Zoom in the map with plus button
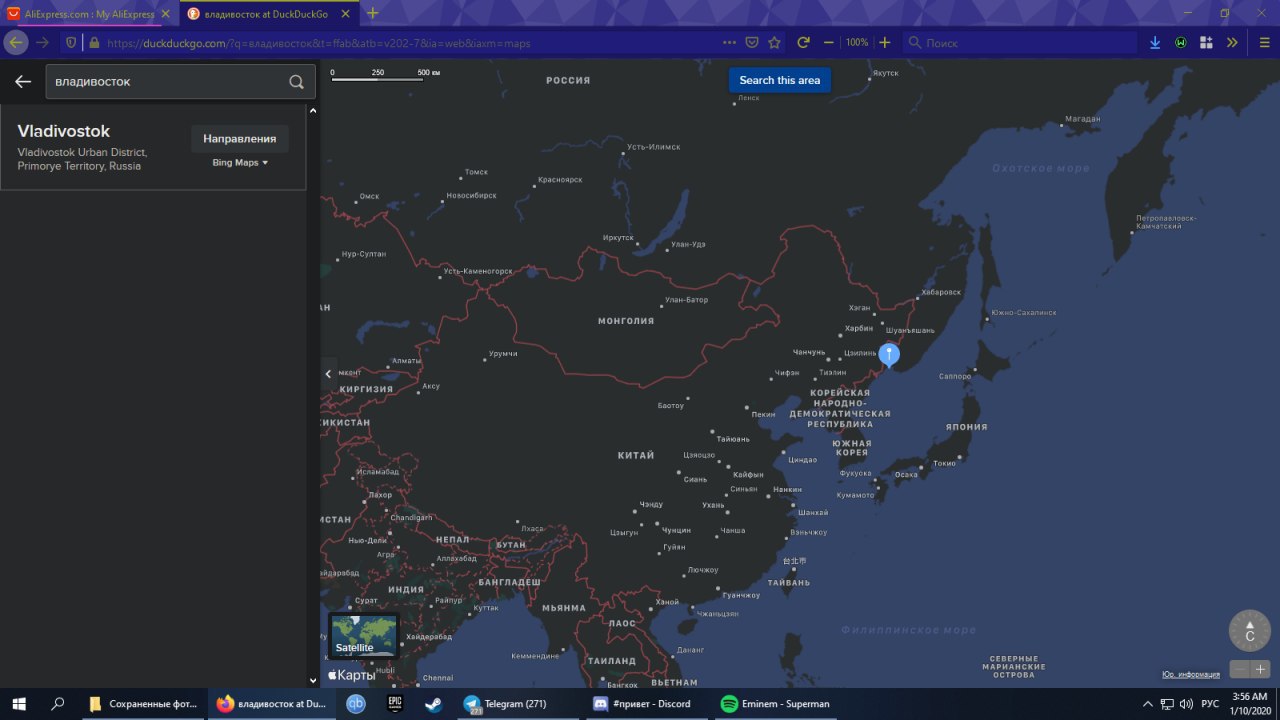Viewport: 1280px width, 720px height. tap(1260, 670)
